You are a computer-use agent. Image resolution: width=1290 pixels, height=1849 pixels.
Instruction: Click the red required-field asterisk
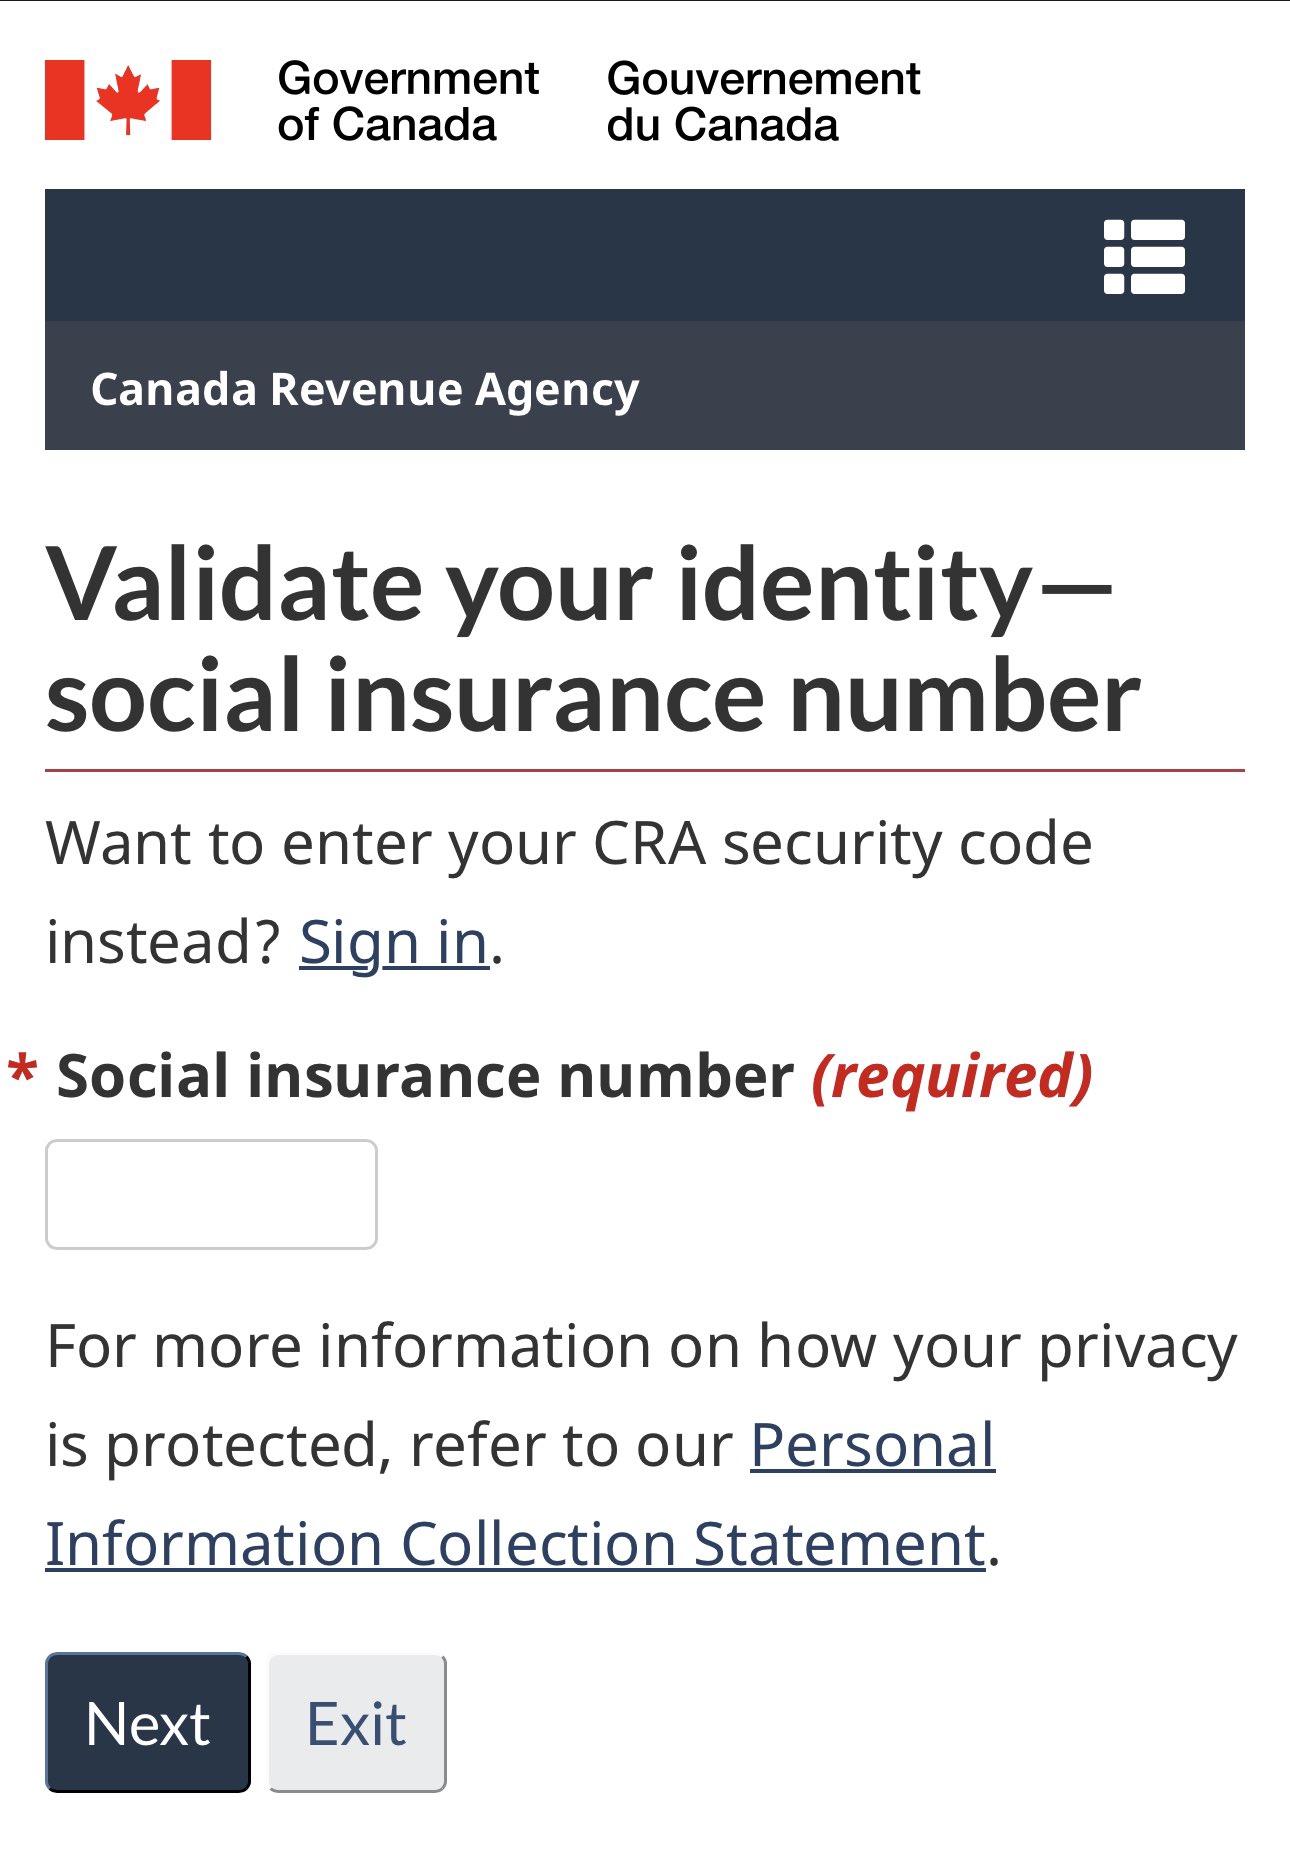tap(22, 1072)
